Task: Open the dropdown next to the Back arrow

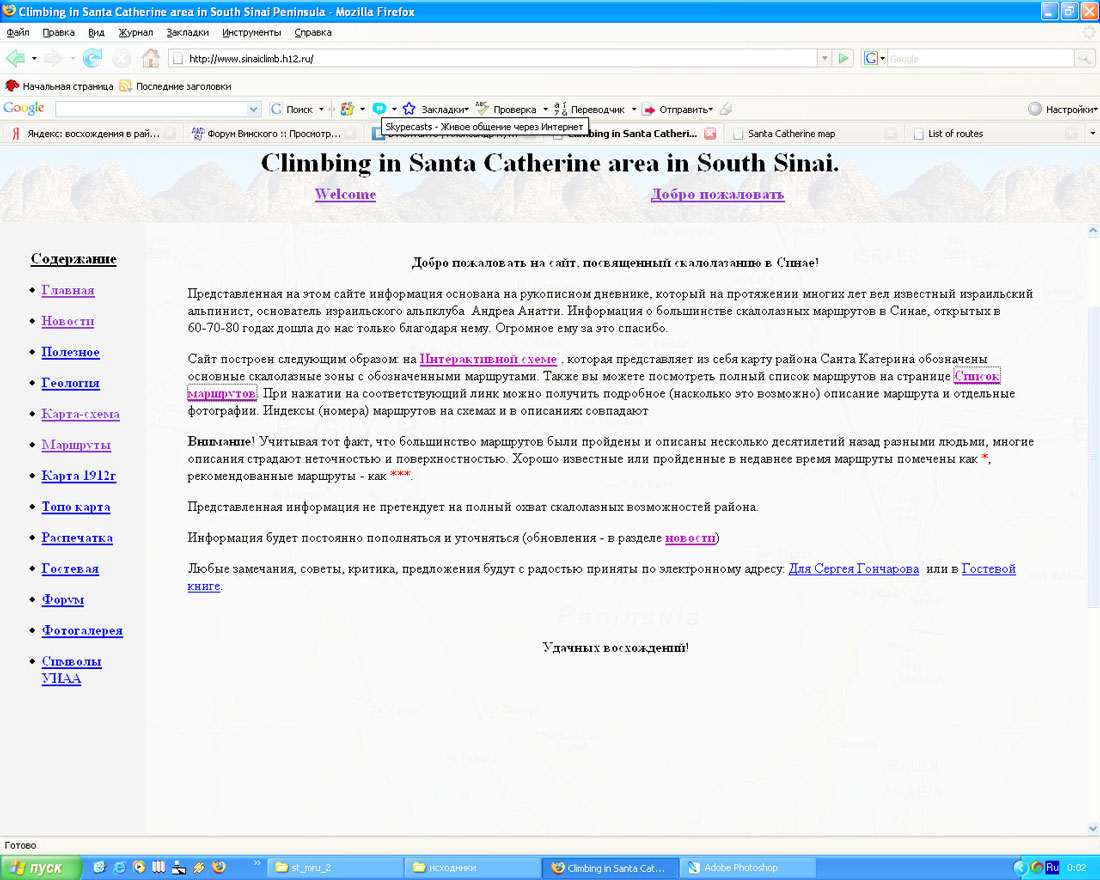Action: click(34, 58)
